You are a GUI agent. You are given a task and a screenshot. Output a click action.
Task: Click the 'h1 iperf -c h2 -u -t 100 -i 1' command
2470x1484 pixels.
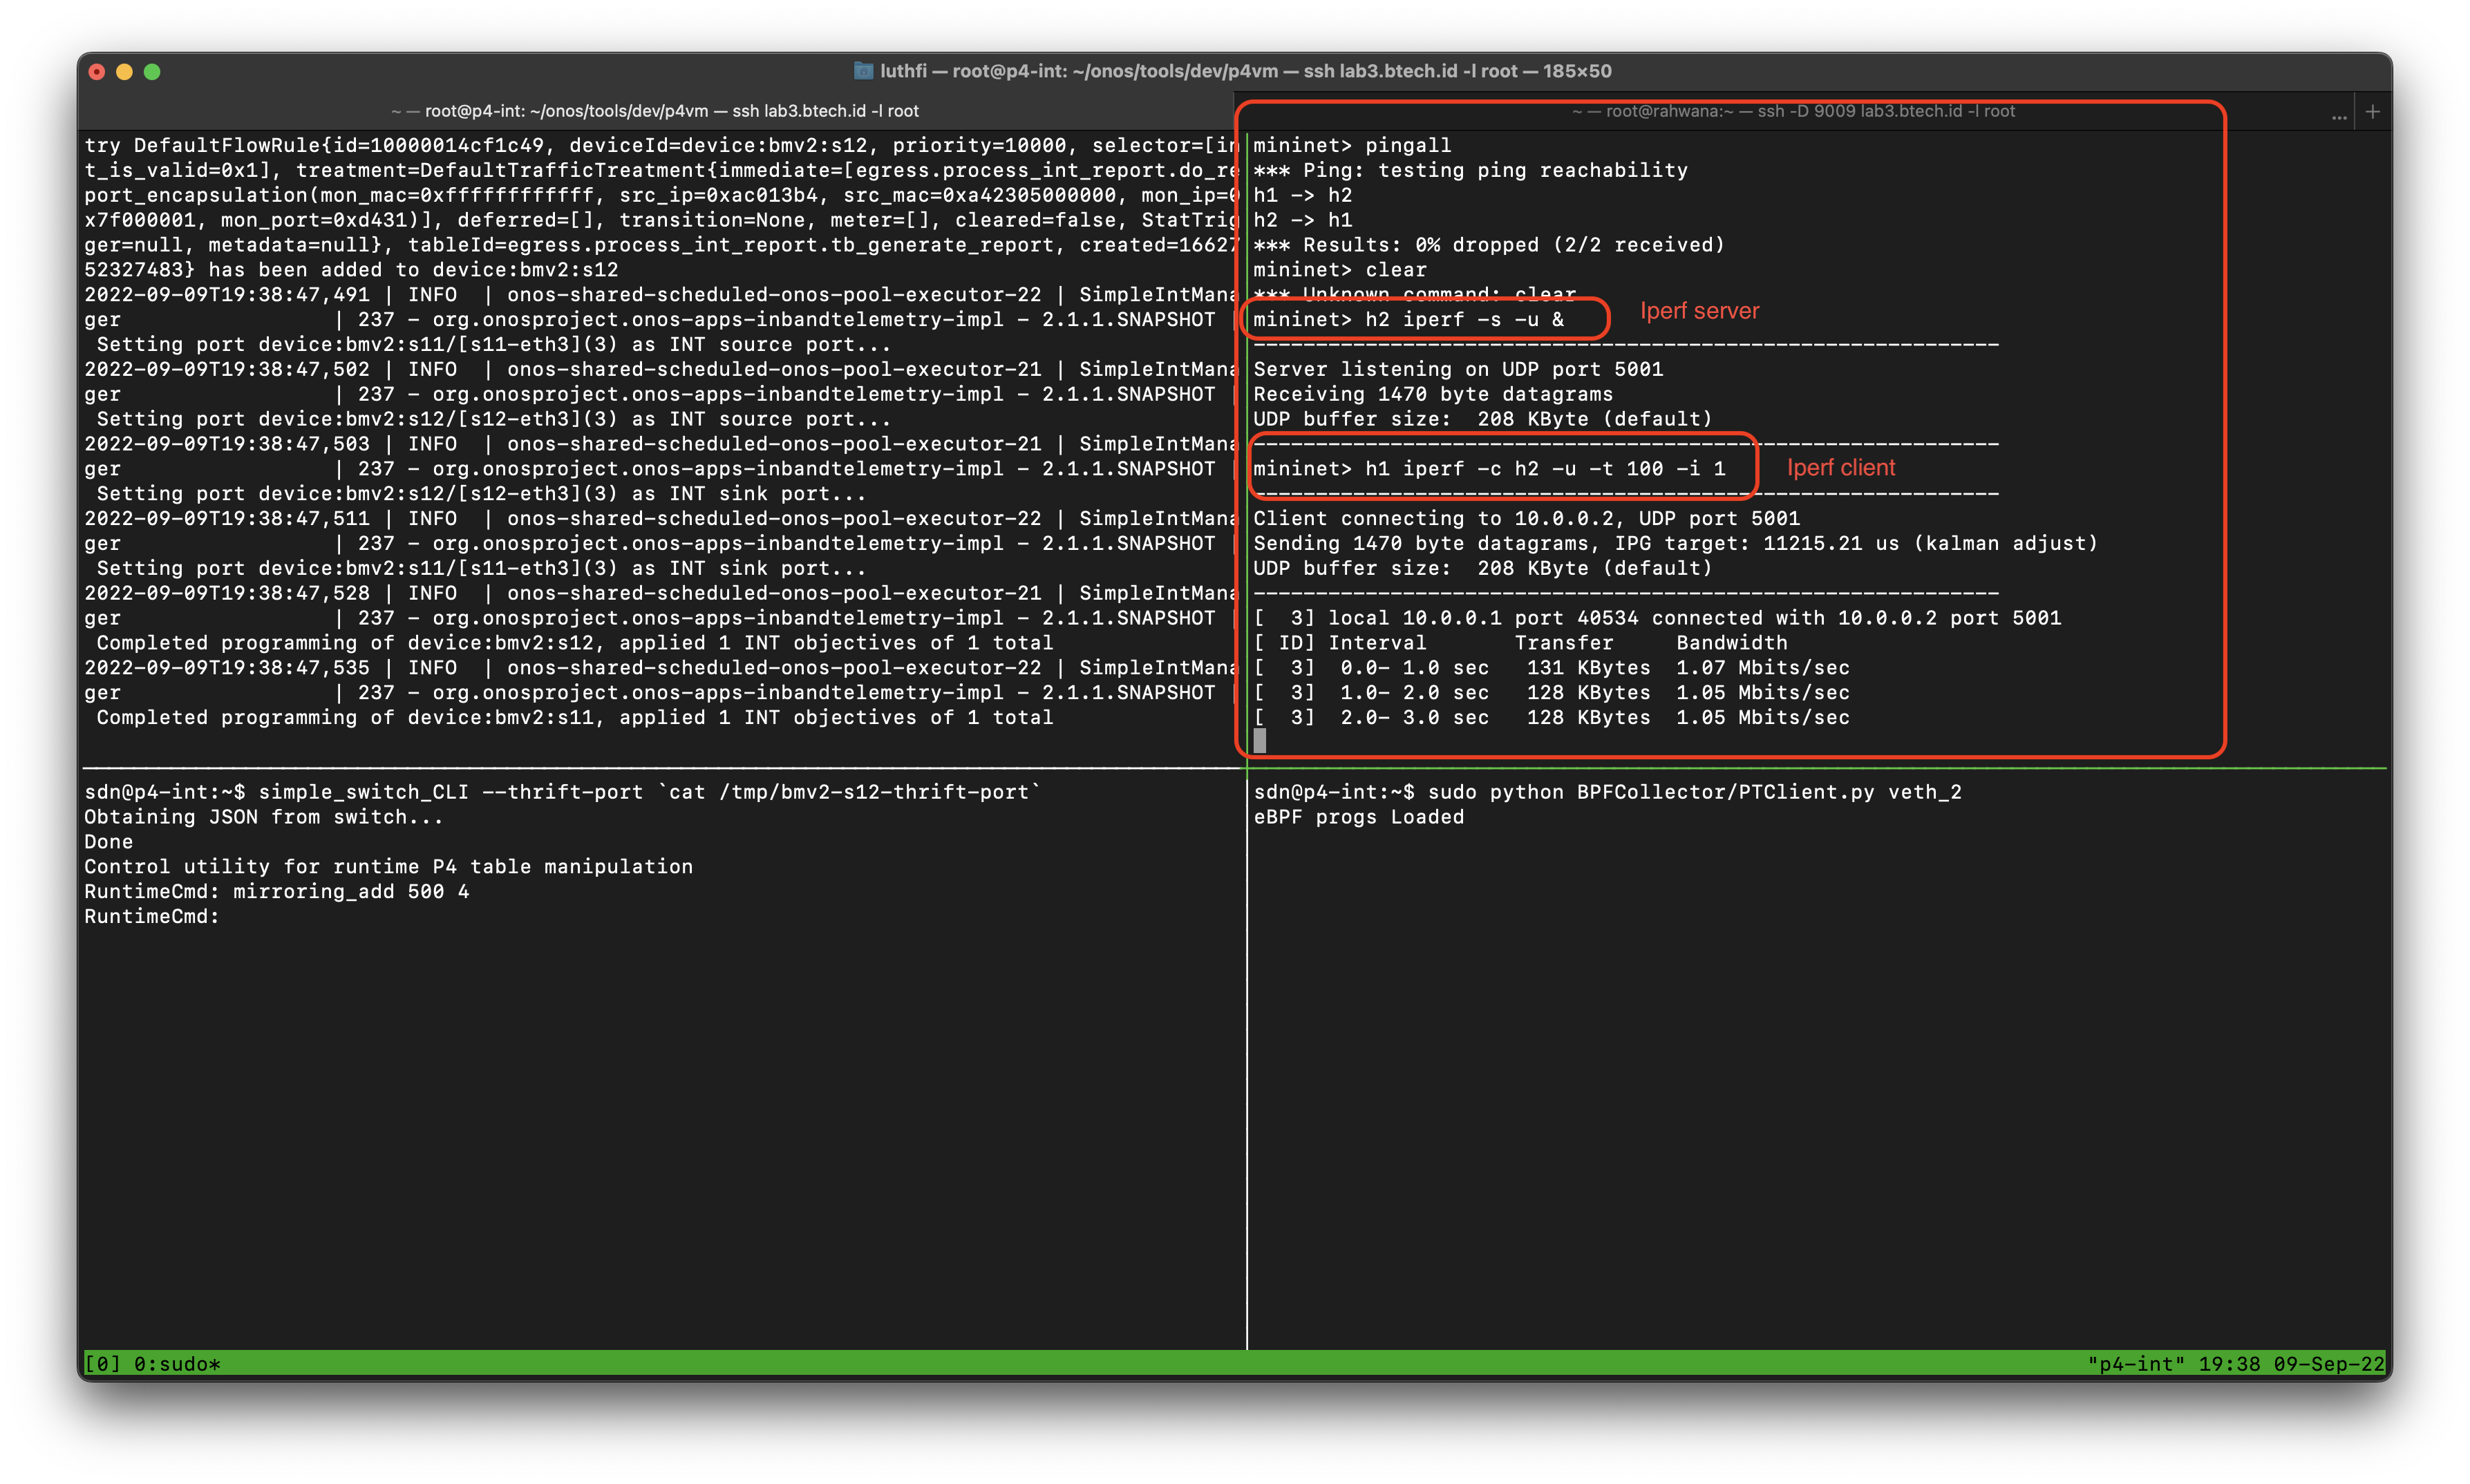[1545, 469]
